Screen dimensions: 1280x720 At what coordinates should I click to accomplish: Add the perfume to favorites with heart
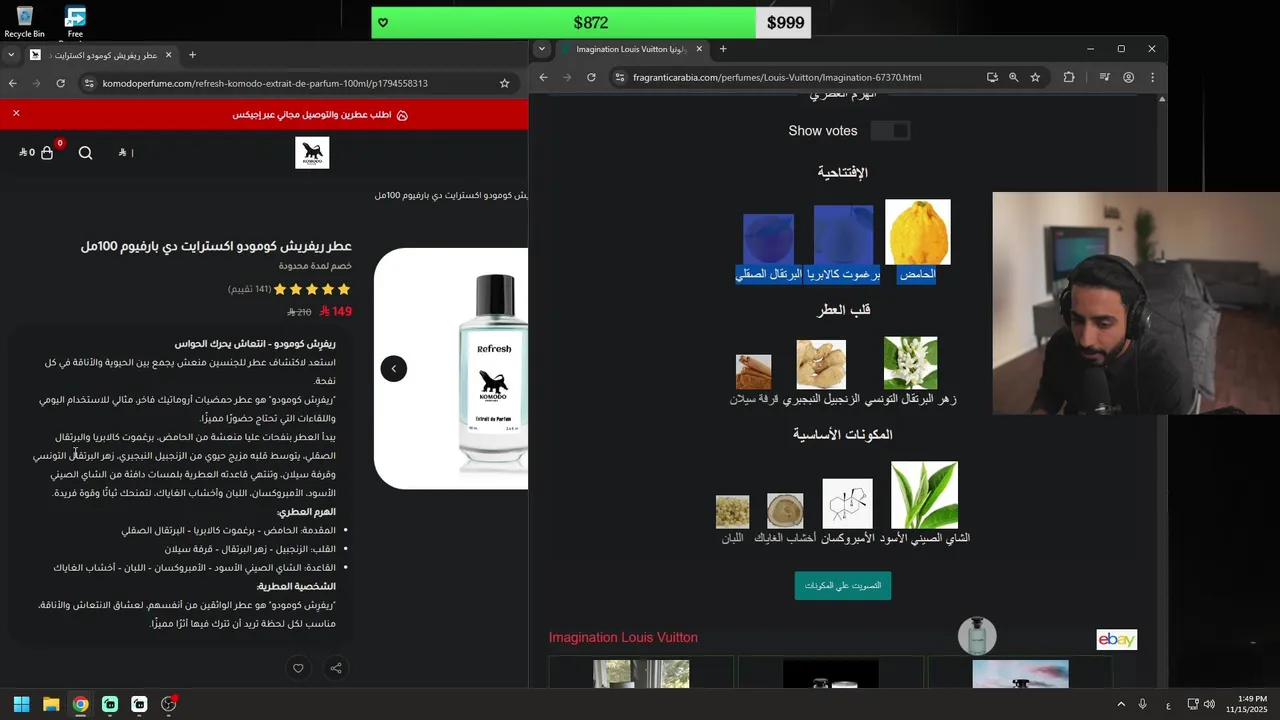tap(298, 668)
